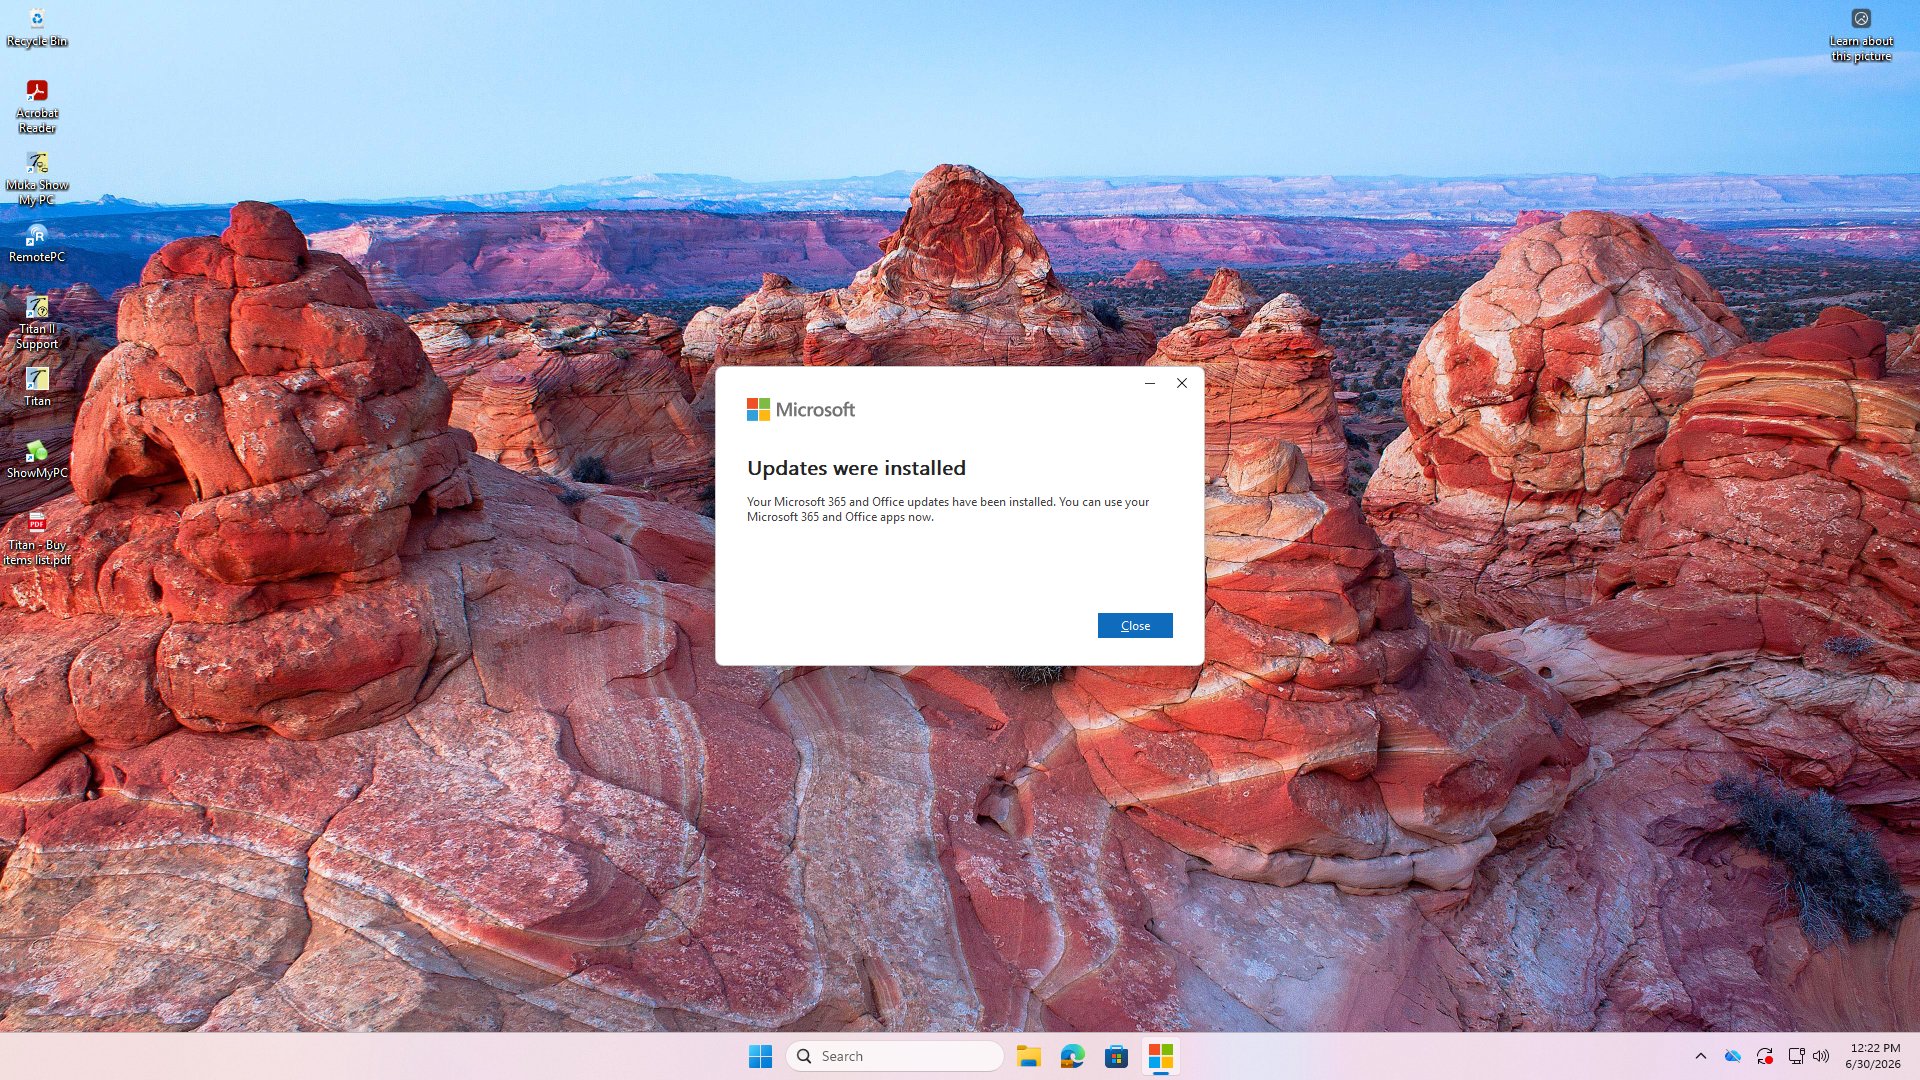Open File Explorer from the taskbar
The width and height of the screenshot is (1920, 1080).
(x=1029, y=1056)
